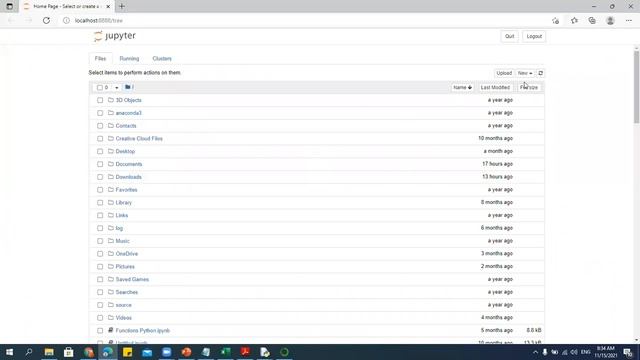
Task: Open a new browser tab
Action: point(122,7)
